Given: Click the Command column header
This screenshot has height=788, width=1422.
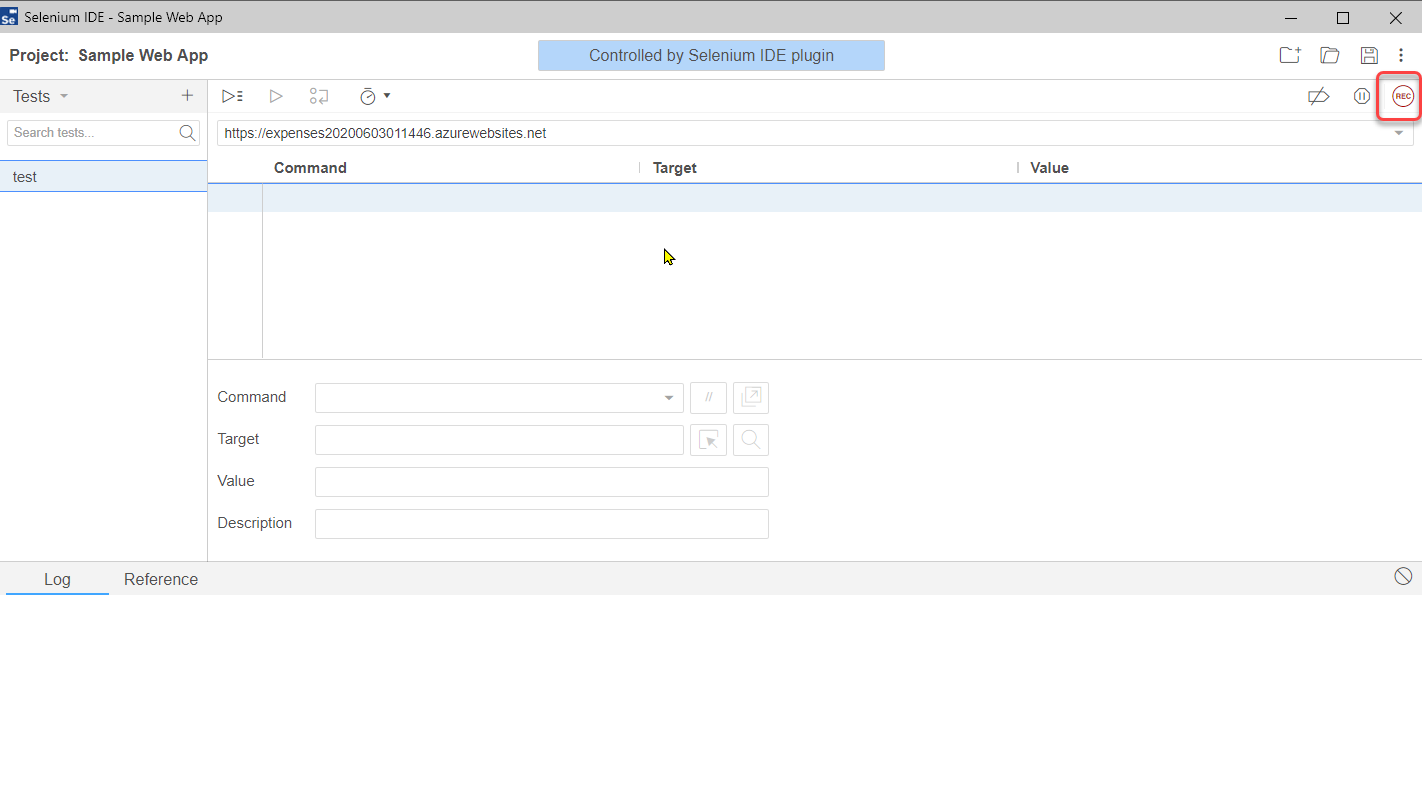Looking at the screenshot, I should (x=310, y=168).
